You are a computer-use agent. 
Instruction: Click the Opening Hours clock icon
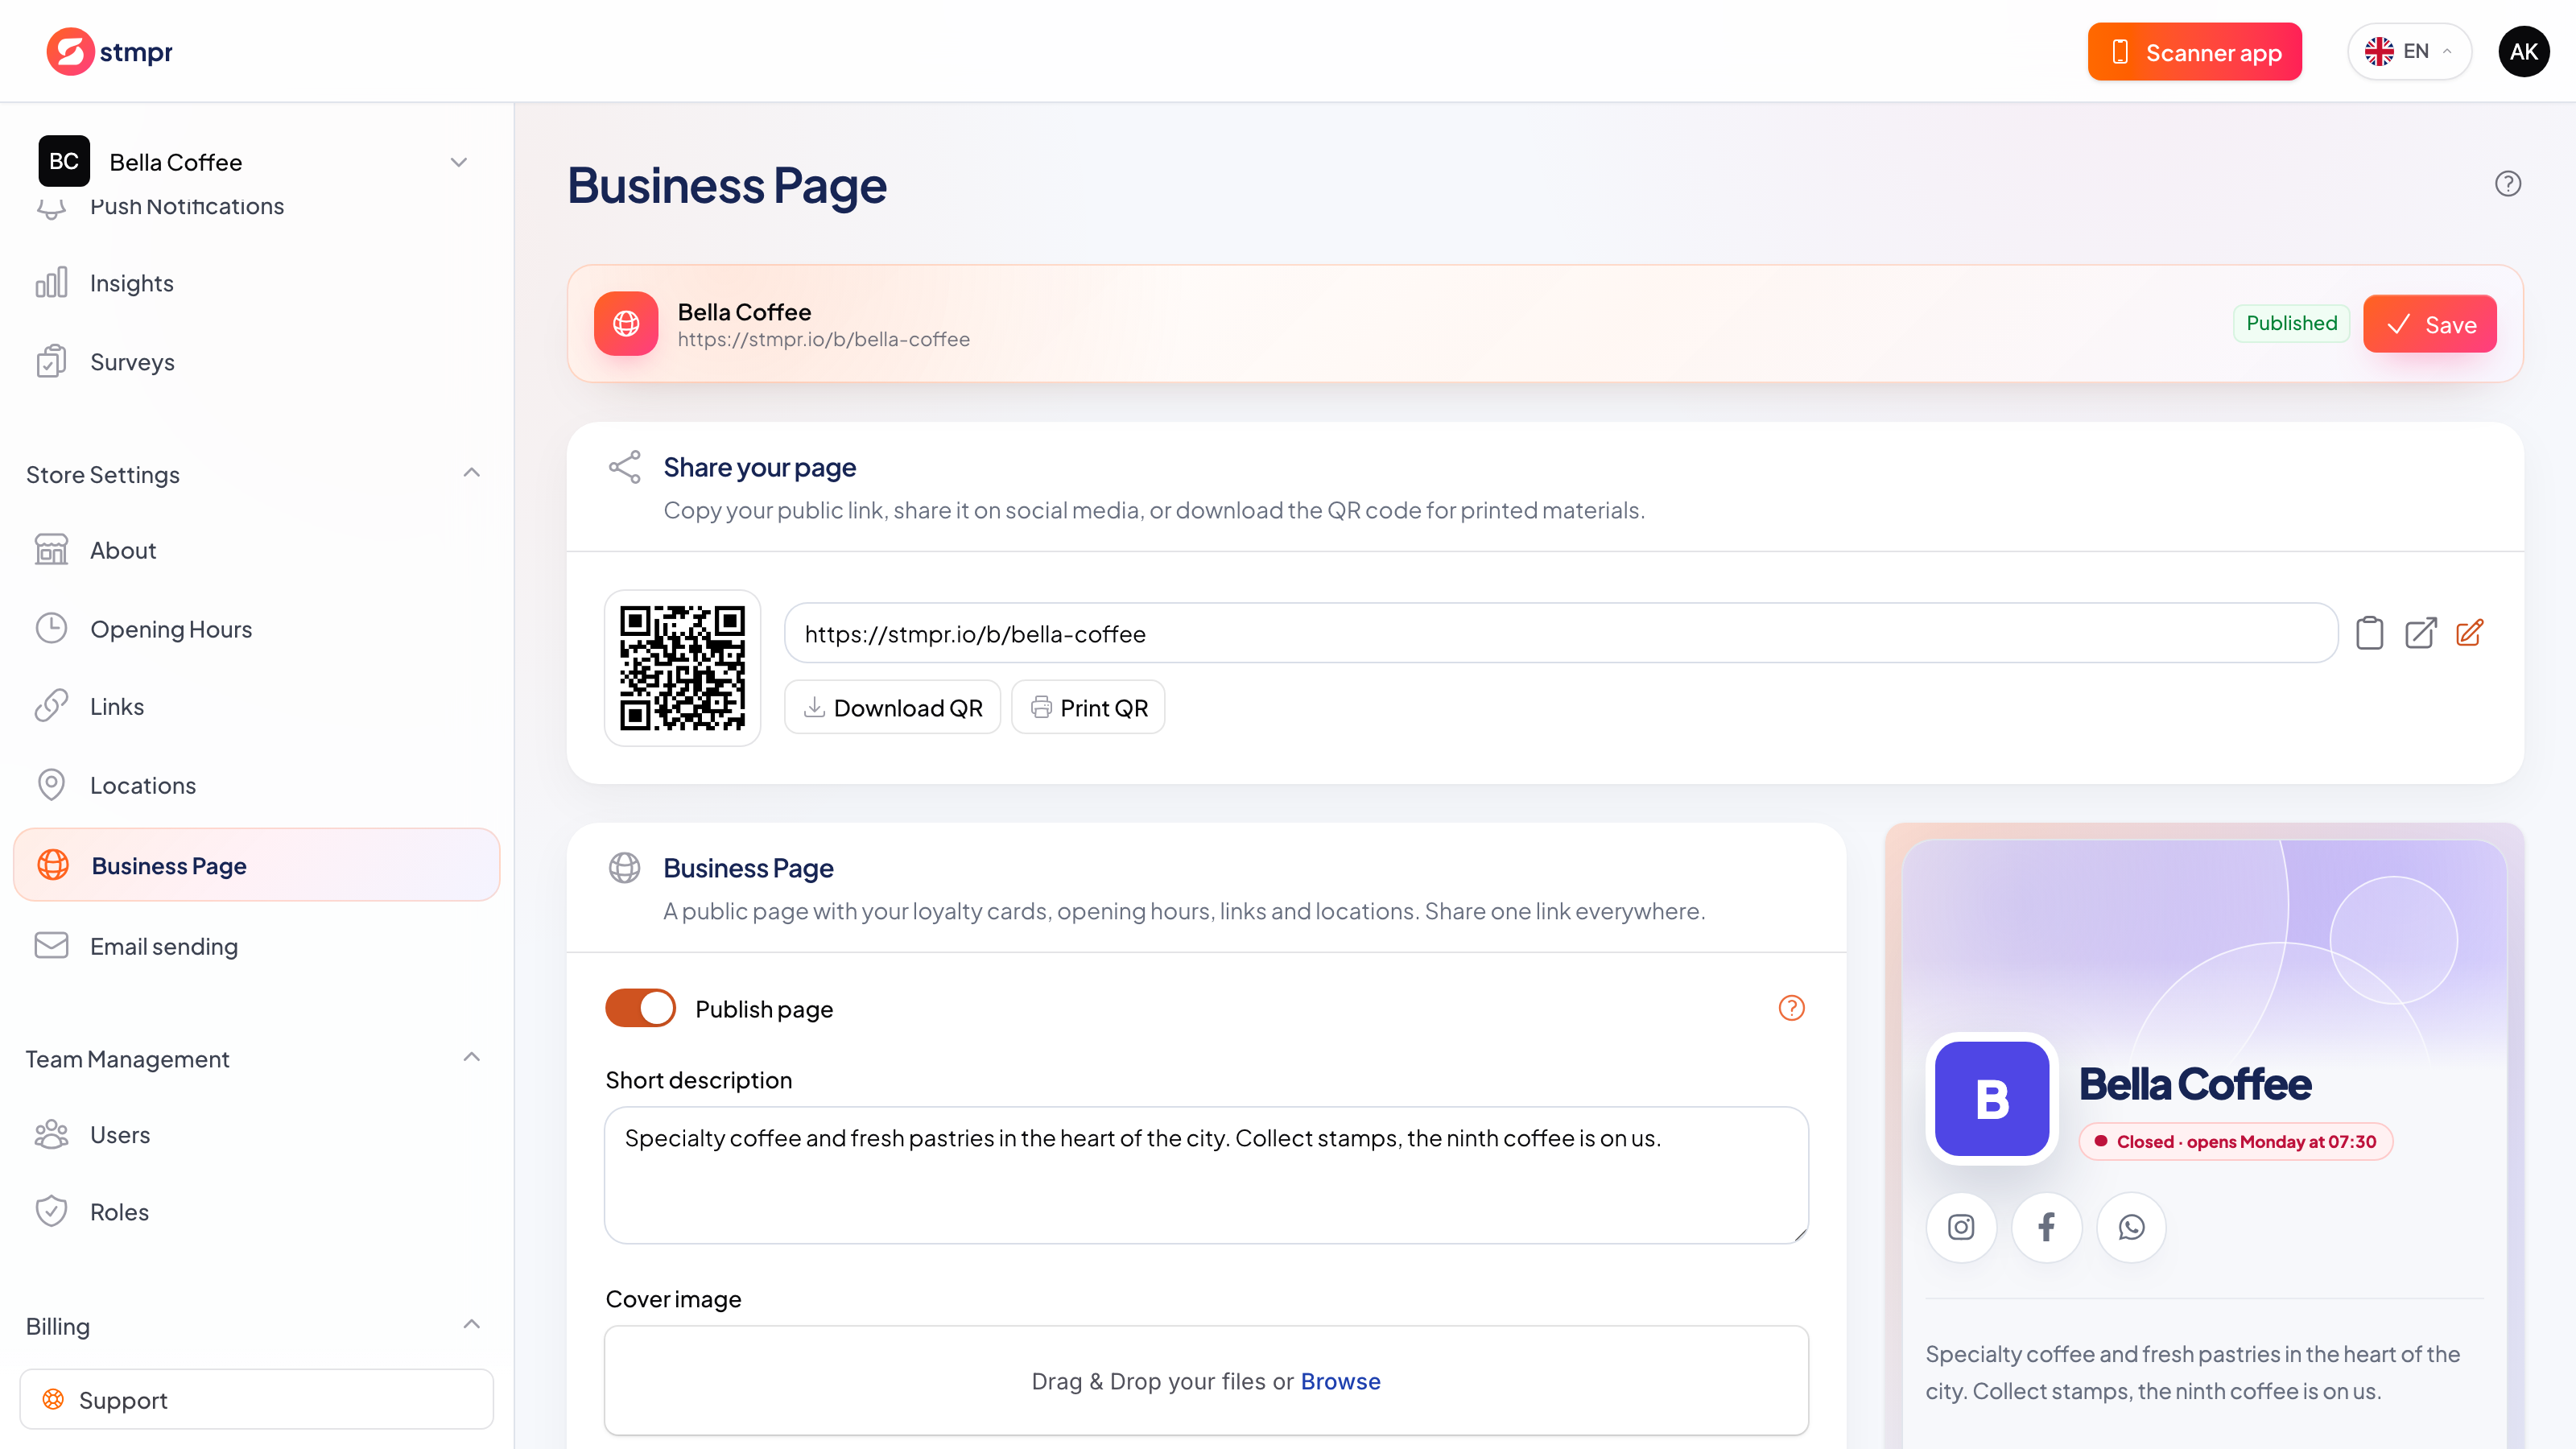[x=51, y=628]
